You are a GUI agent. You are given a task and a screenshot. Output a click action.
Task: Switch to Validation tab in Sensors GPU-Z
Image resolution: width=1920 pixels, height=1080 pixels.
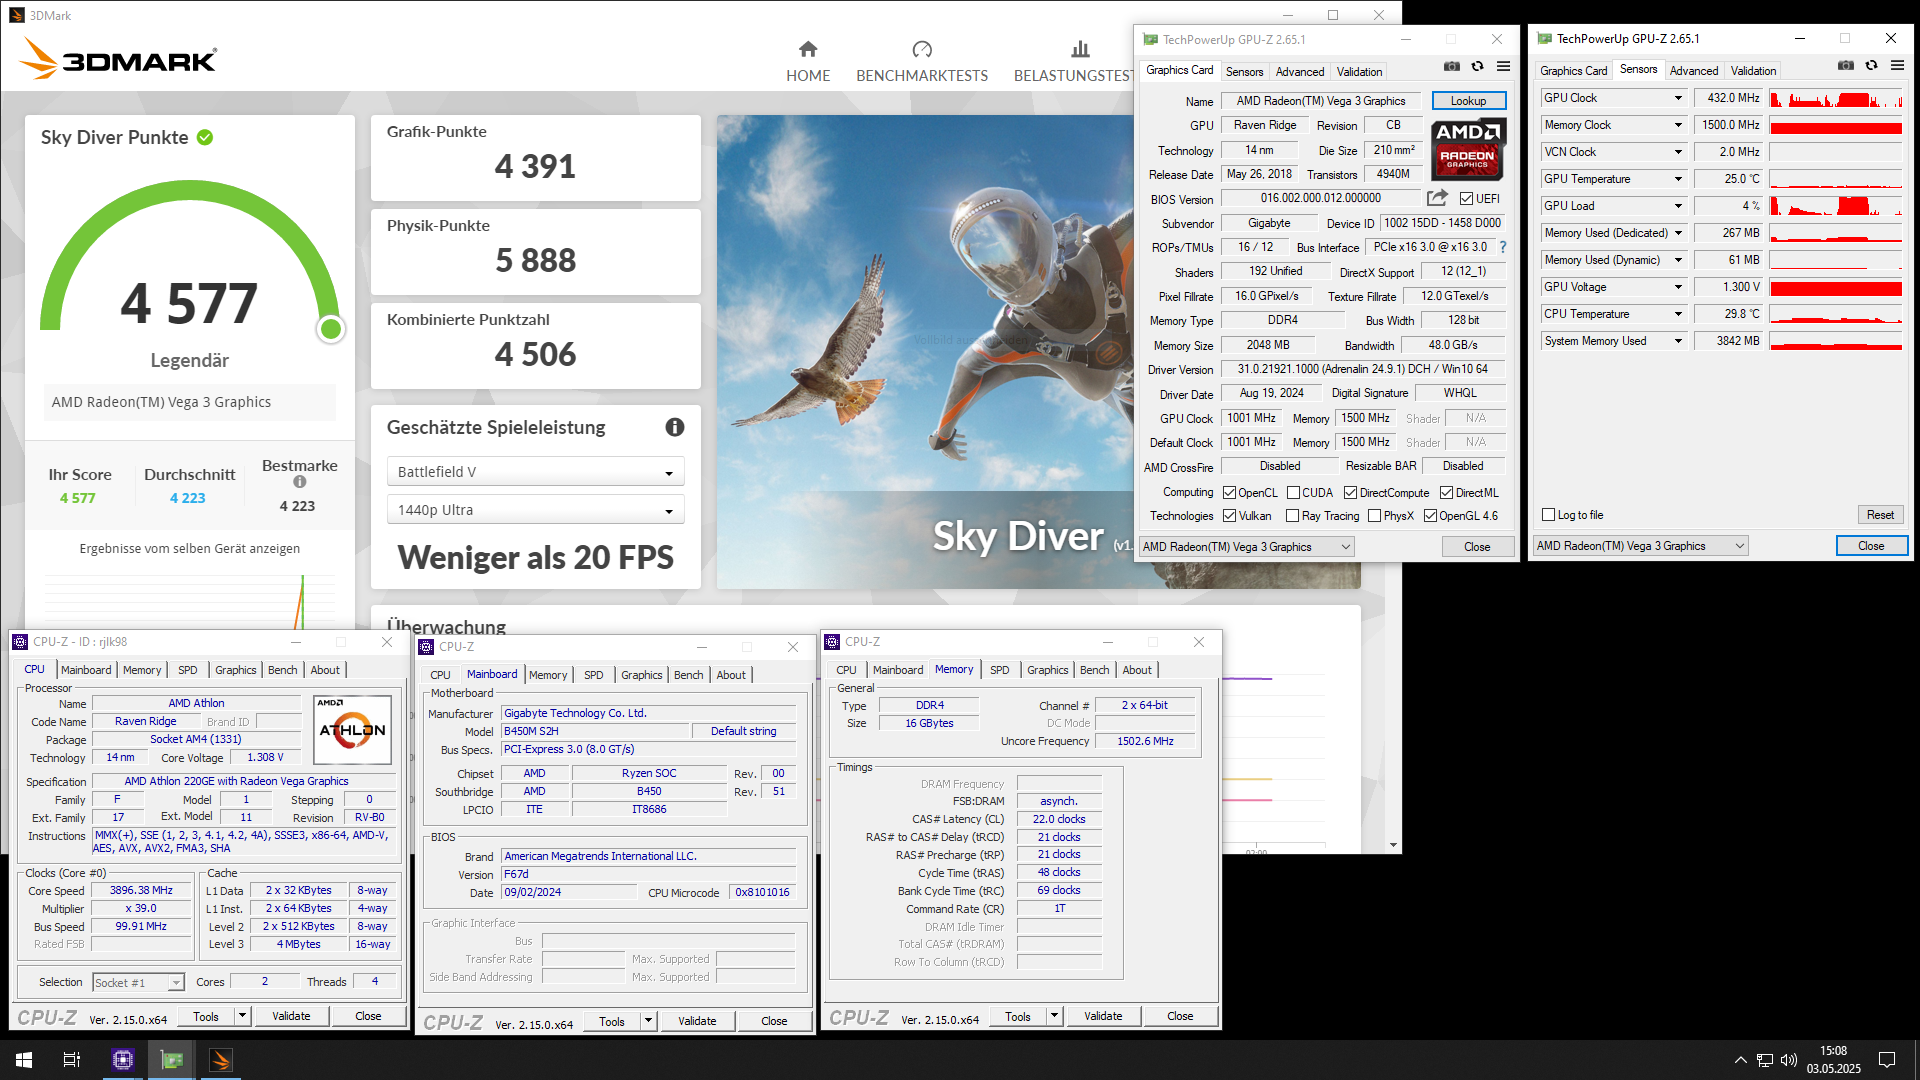coord(1753,71)
